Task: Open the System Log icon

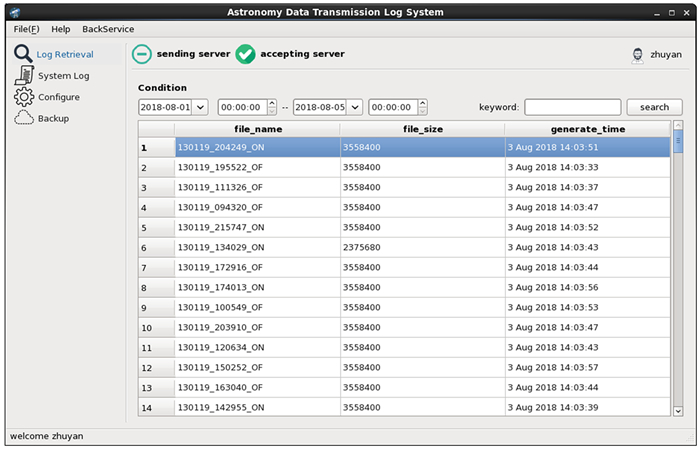Action: tap(23, 75)
